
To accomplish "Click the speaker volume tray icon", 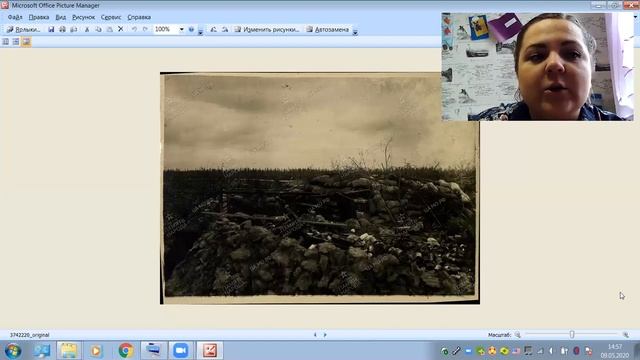I will 551,351.
